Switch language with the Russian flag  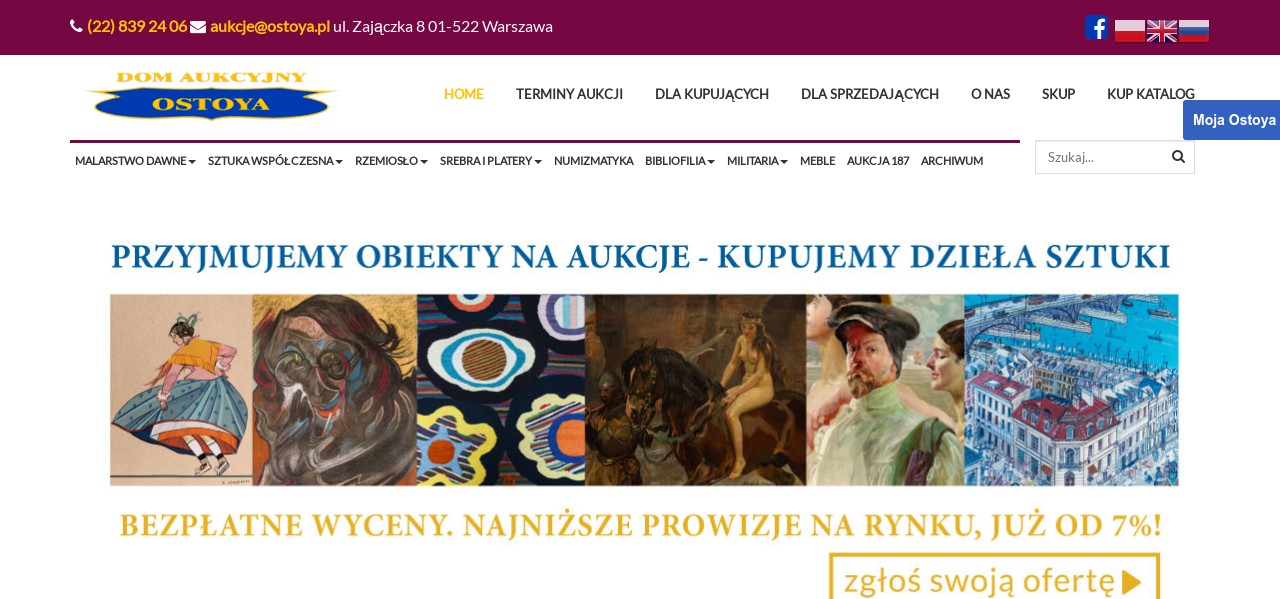point(1194,31)
